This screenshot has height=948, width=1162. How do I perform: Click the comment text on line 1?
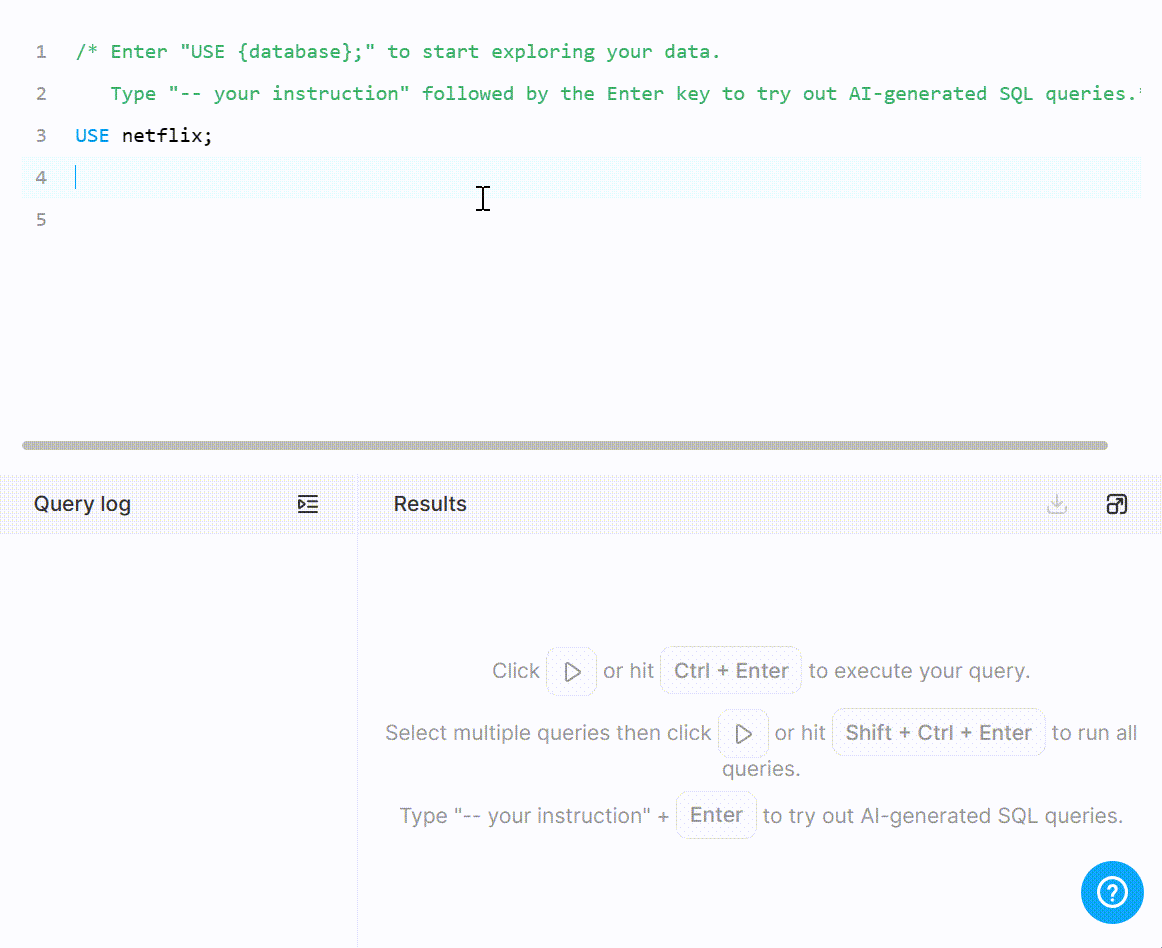(x=397, y=51)
